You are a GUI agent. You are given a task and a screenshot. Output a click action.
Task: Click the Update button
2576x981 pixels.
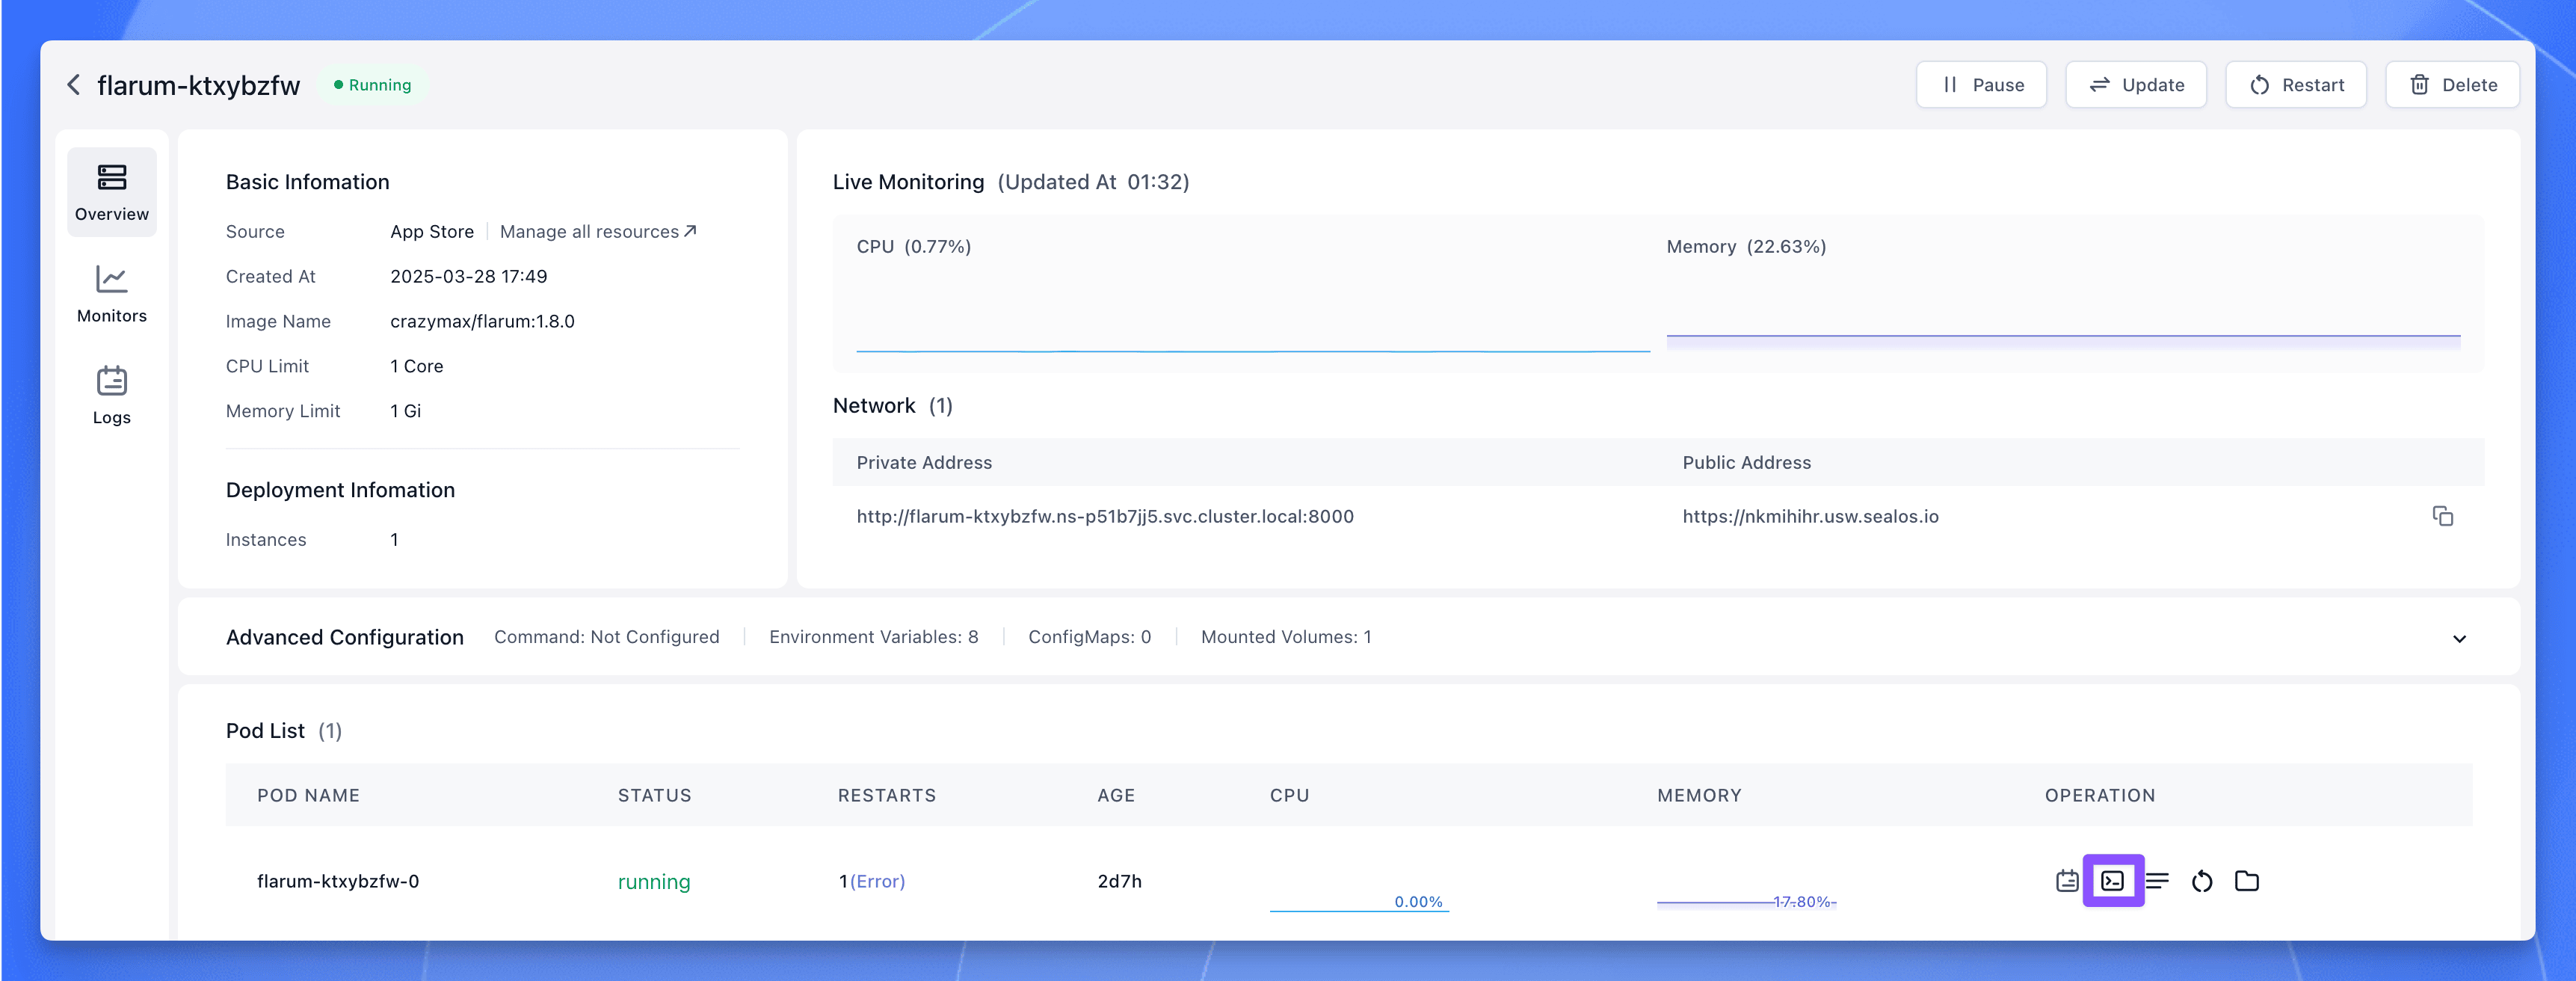[2136, 85]
